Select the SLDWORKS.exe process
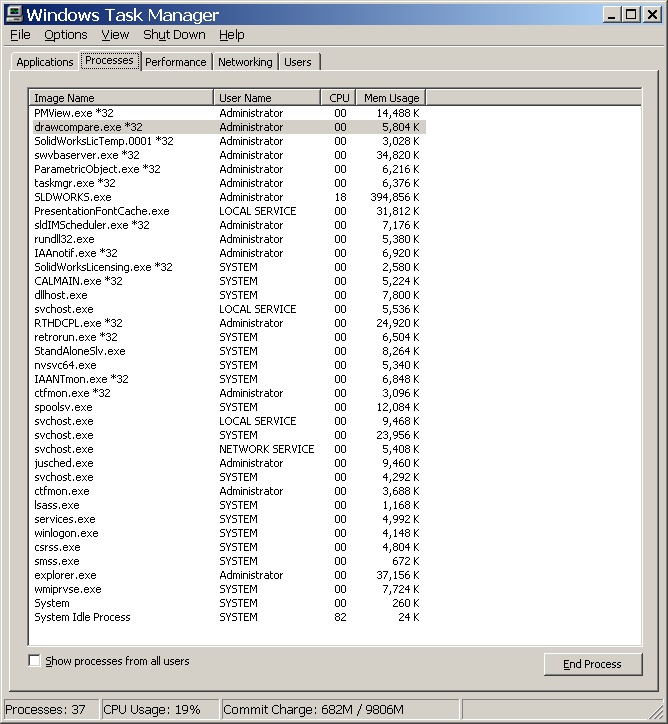This screenshot has height=724, width=668. point(229,197)
